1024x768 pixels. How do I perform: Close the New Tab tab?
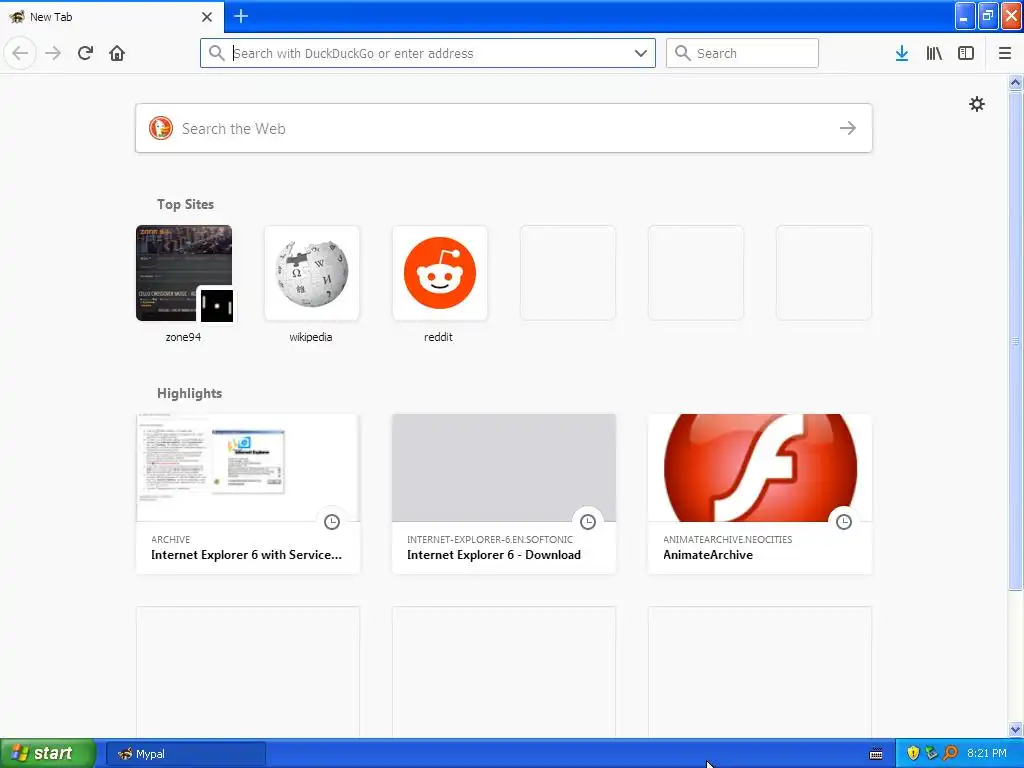[207, 16]
